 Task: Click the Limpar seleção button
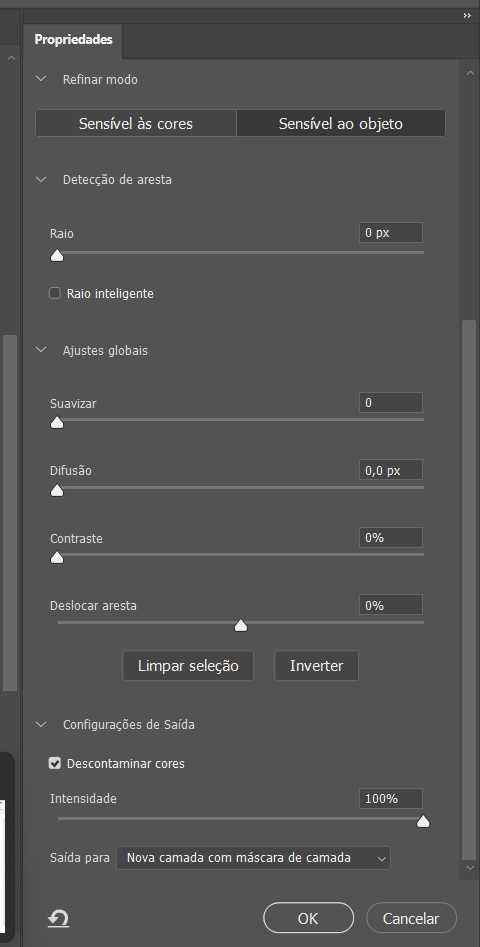tap(188, 666)
